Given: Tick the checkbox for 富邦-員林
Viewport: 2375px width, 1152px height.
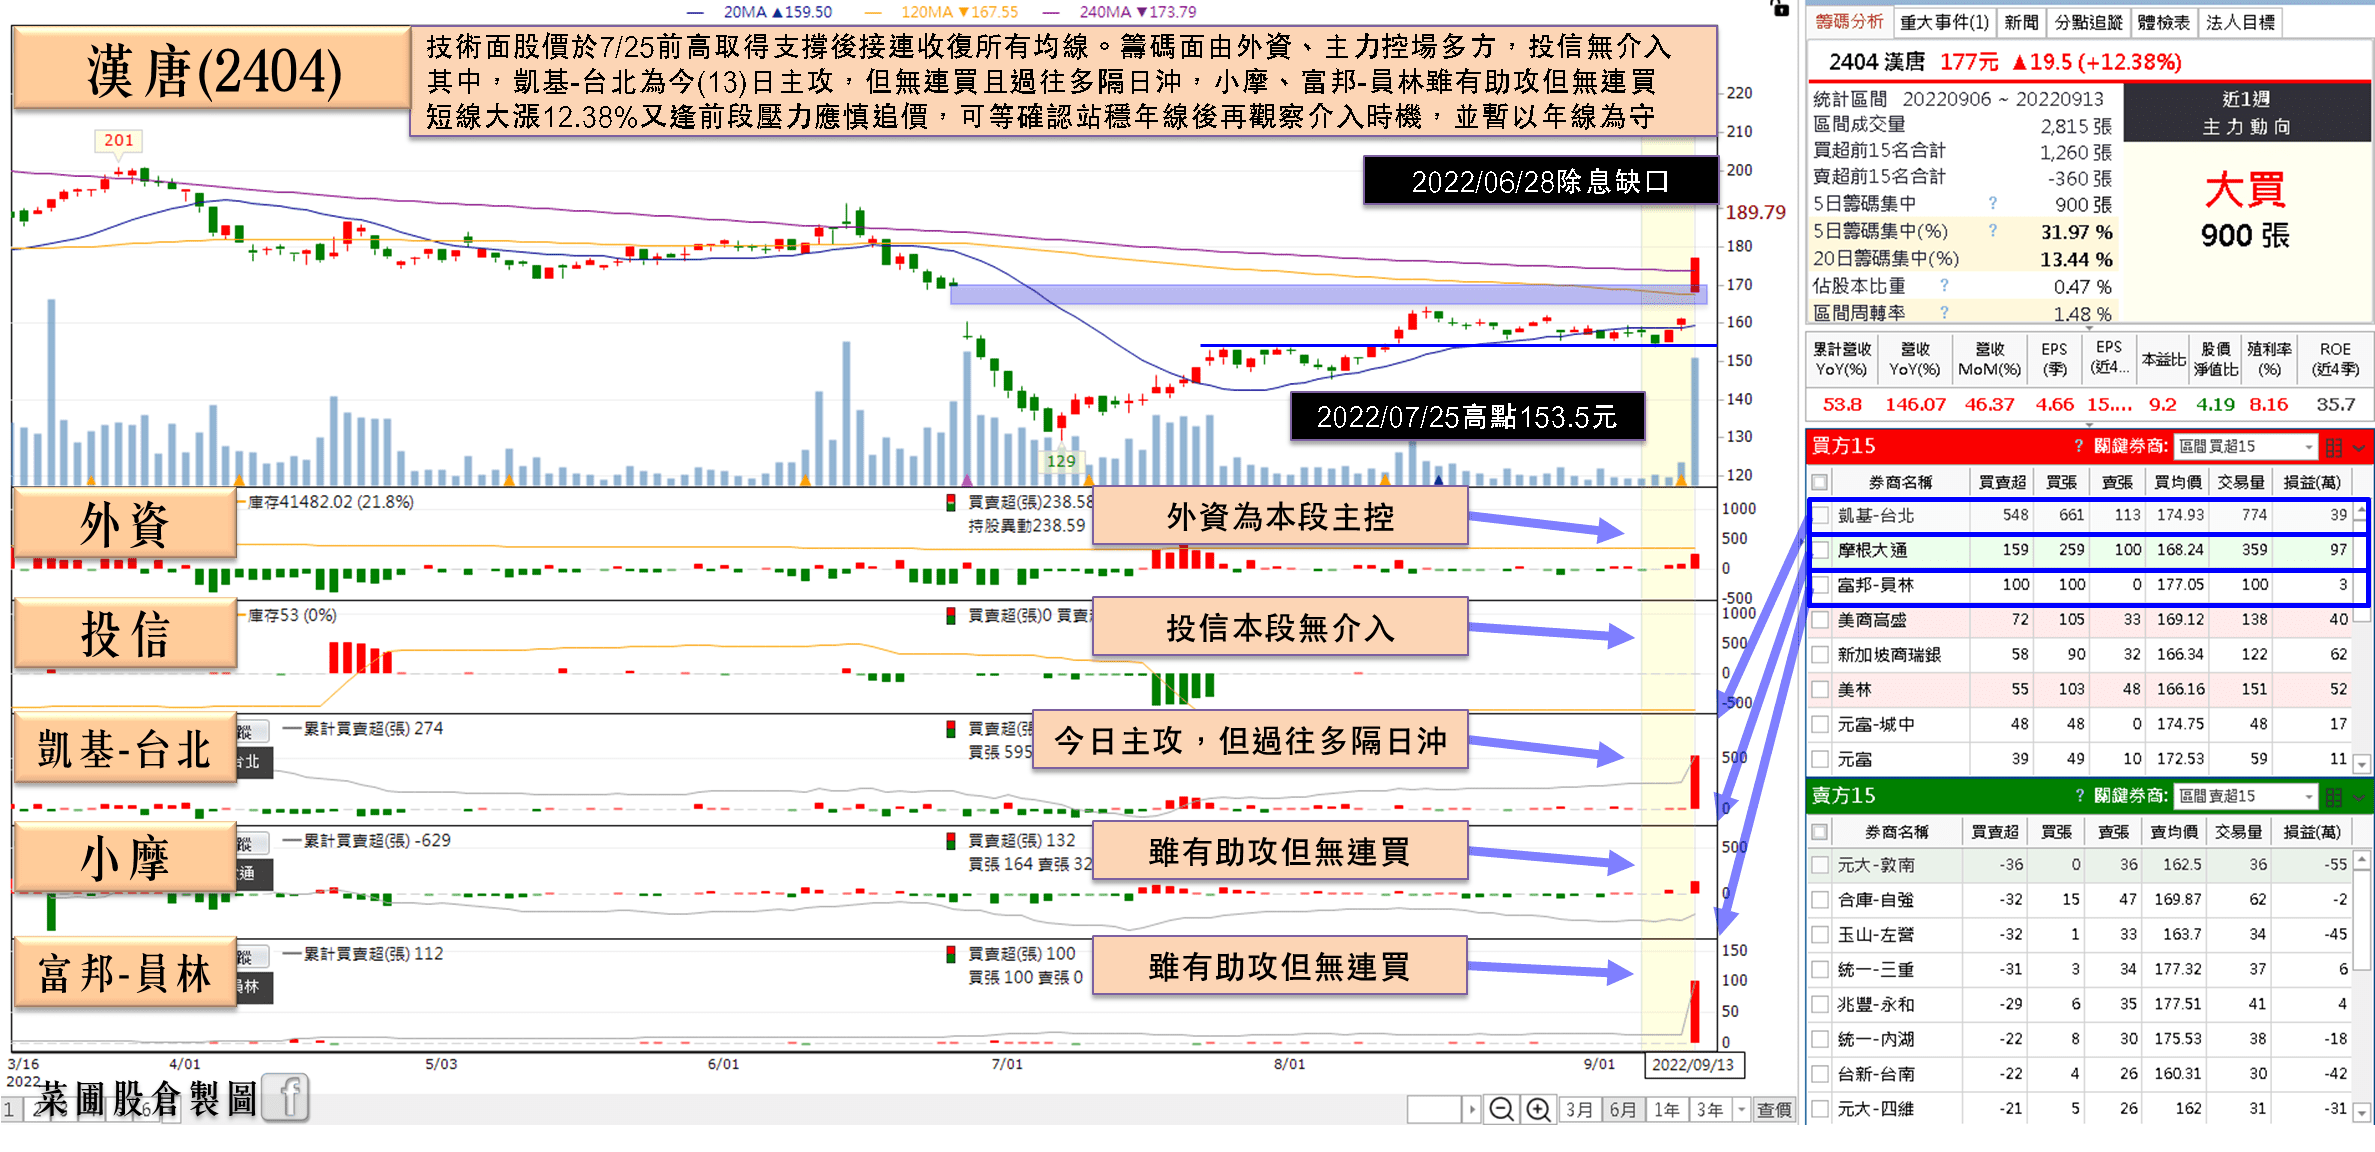Looking at the screenshot, I should 1821,585.
